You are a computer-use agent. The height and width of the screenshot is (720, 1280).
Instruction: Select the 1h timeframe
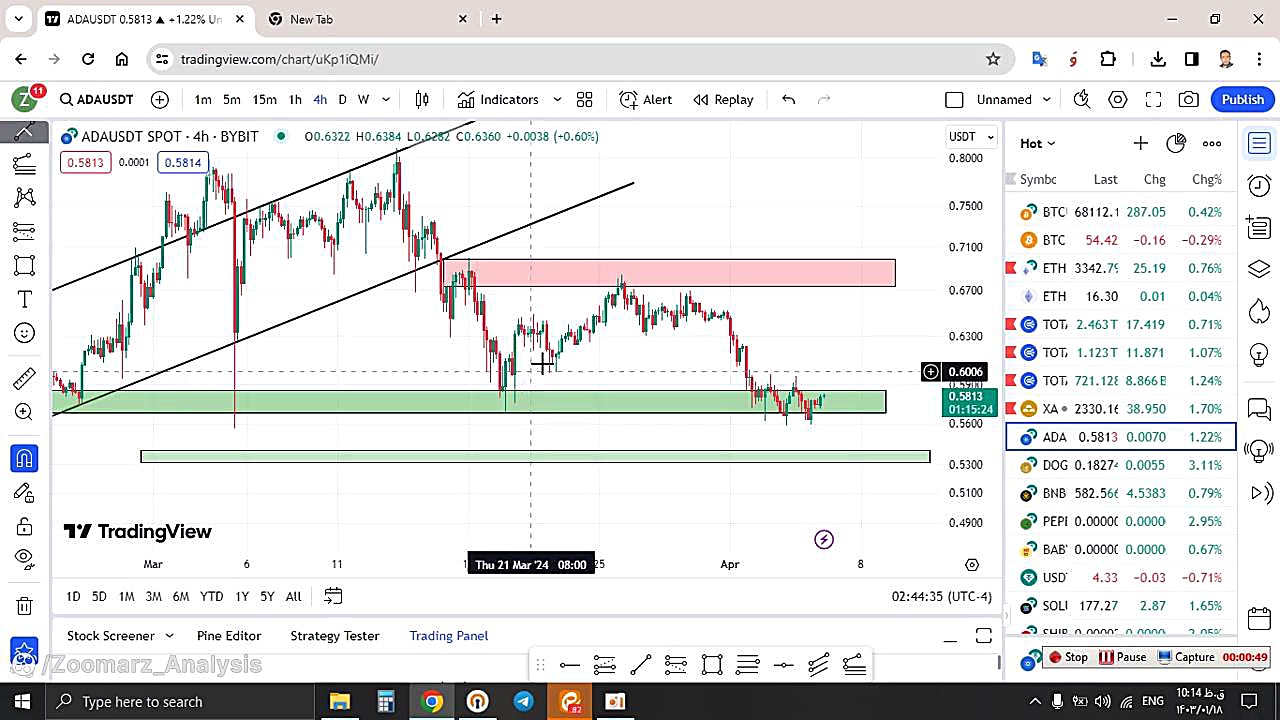pos(295,99)
